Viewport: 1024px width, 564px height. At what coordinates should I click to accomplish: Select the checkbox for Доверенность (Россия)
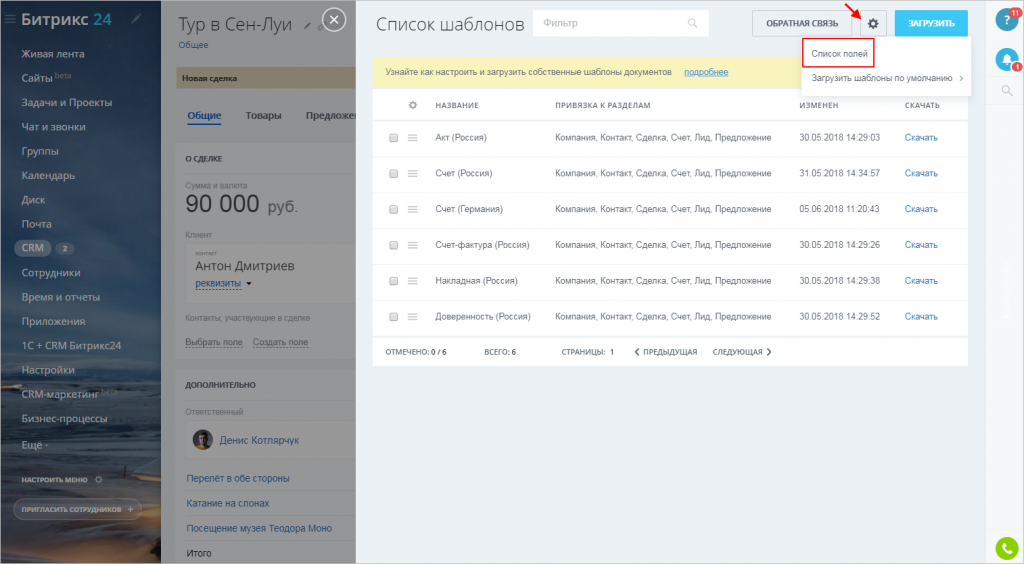click(x=393, y=317)
